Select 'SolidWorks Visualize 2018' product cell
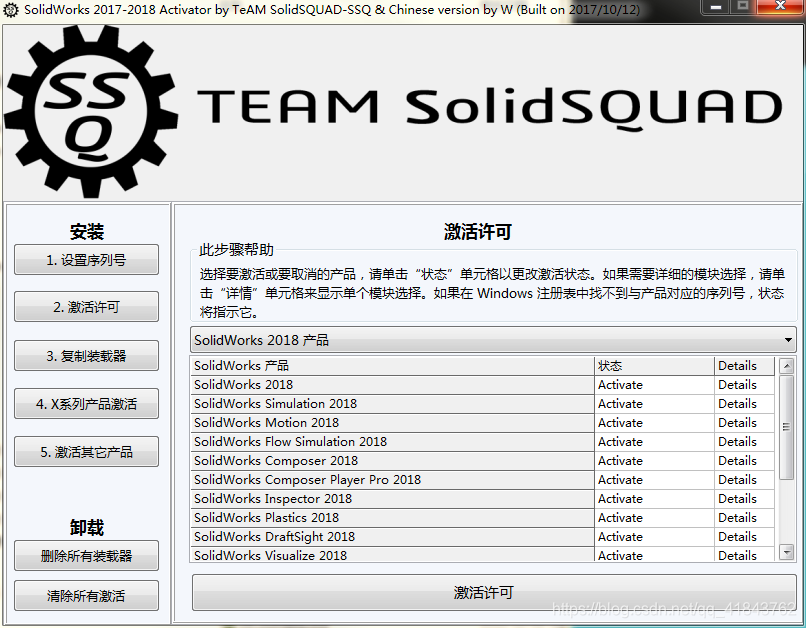The image size is (806, 628). (392, 555)
